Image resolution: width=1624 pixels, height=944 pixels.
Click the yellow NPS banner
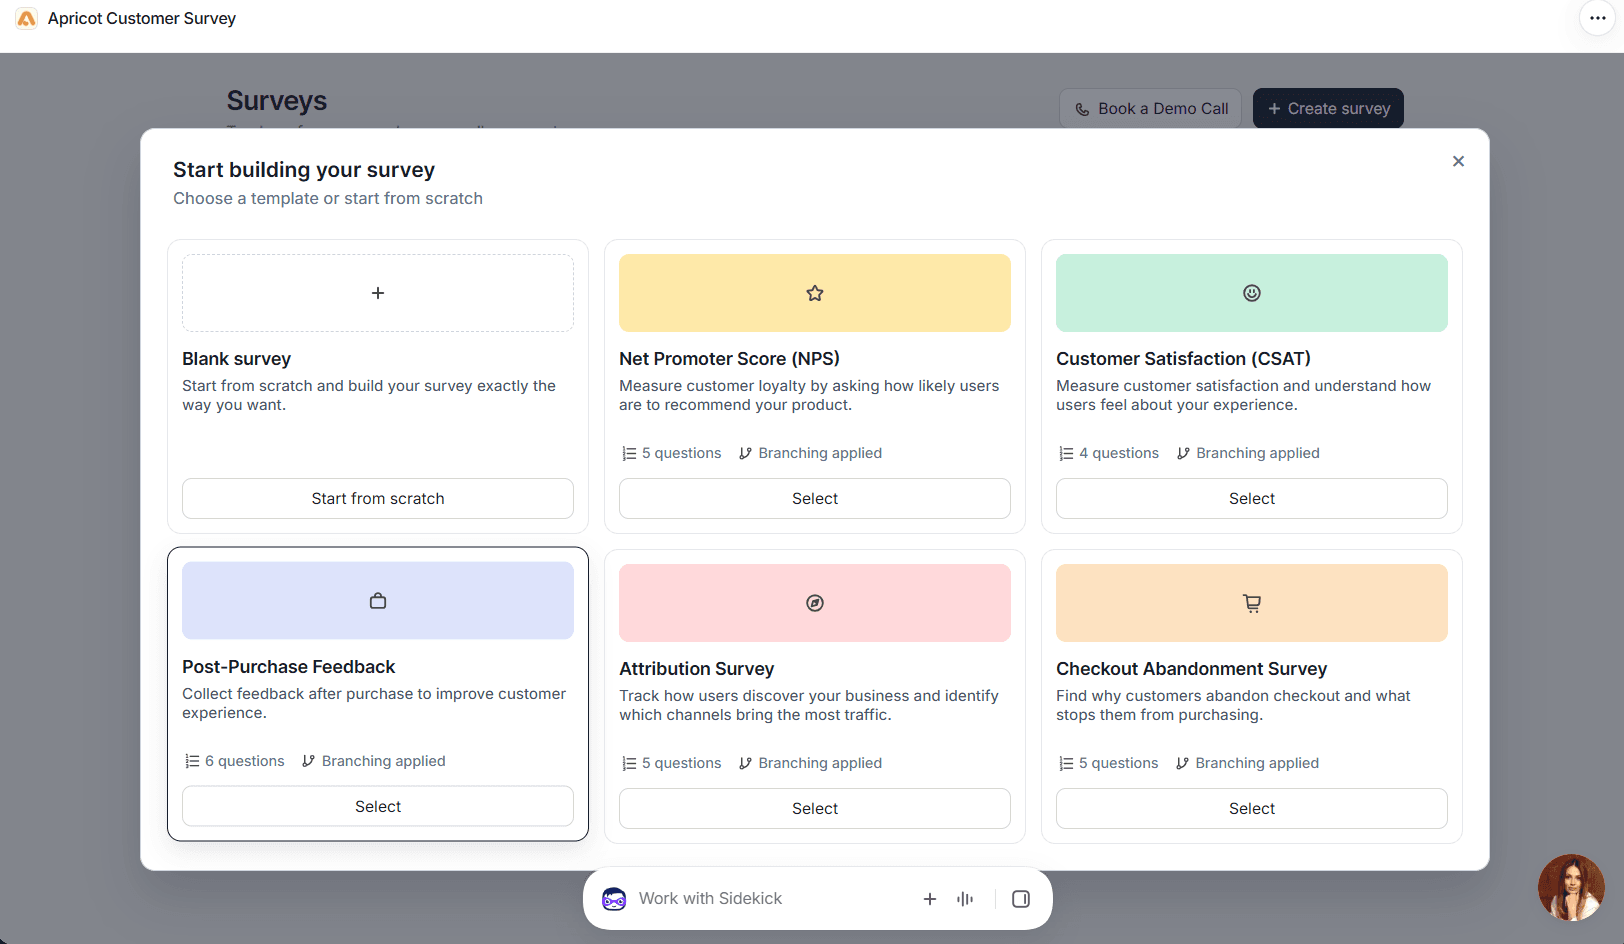tap(815, 293)
